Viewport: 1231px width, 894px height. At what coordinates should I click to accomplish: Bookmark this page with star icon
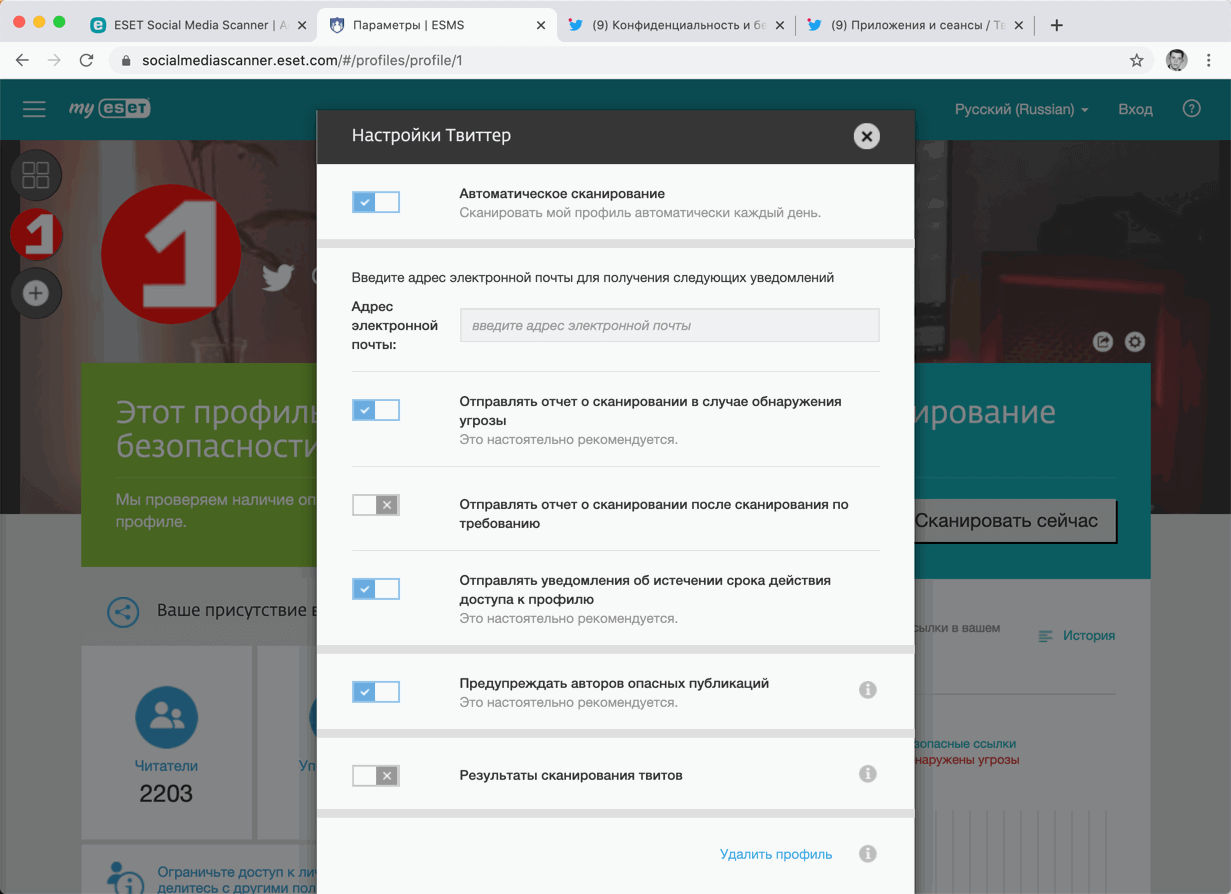point(1136,60)
